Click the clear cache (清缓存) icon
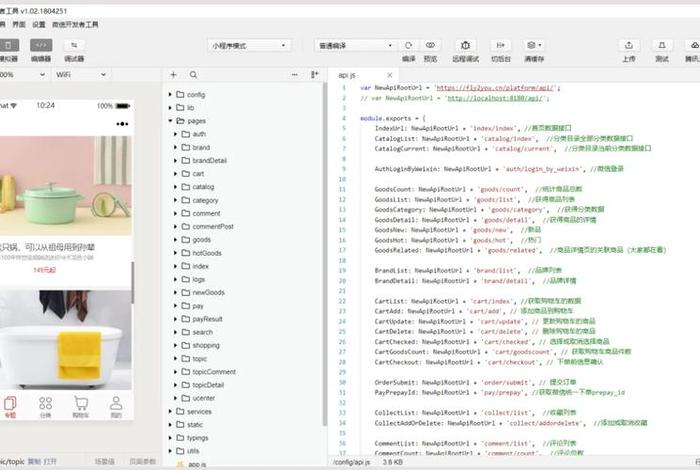Screen dimensions: 700x470 point(534,45)
